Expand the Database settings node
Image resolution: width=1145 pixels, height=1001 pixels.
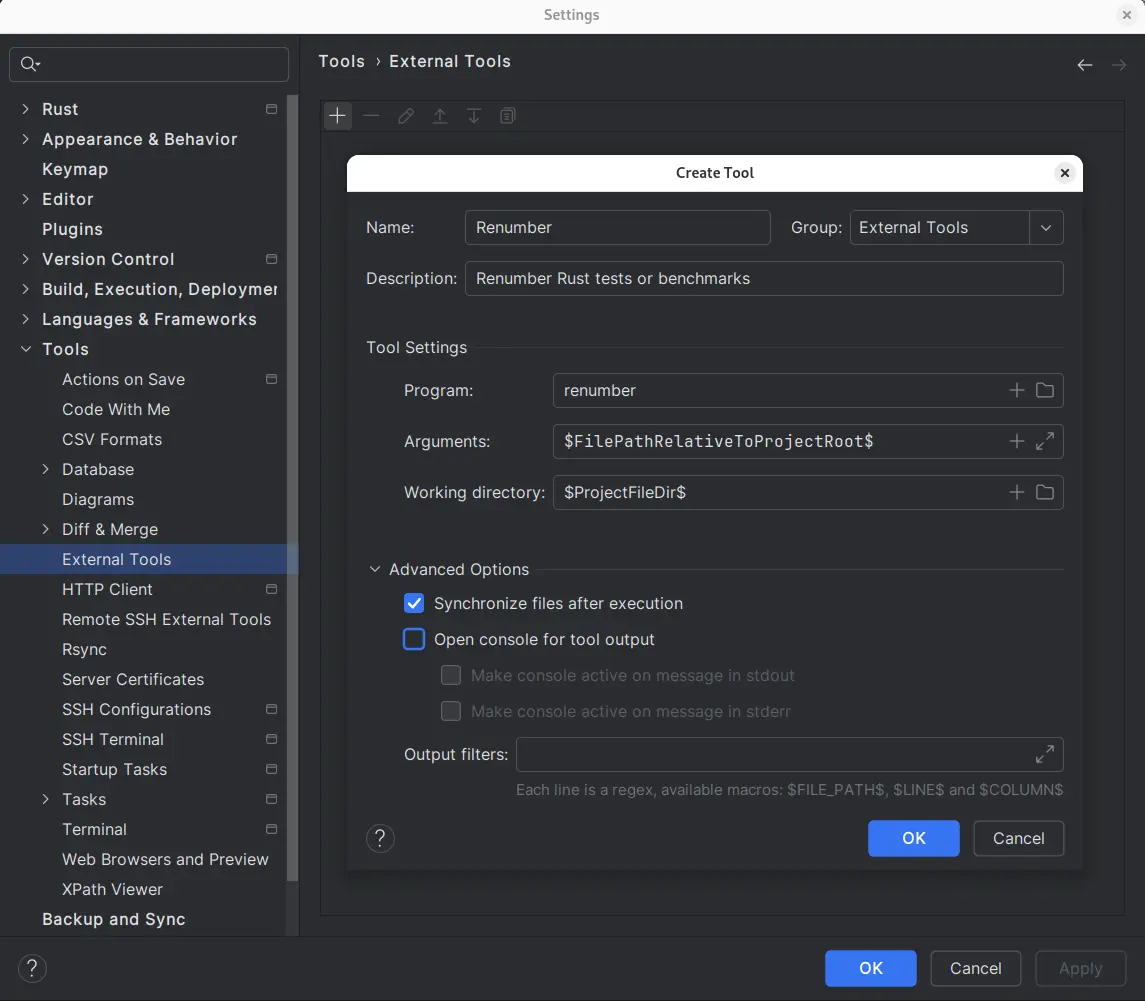pyautogui.click(x=46, y=469)
